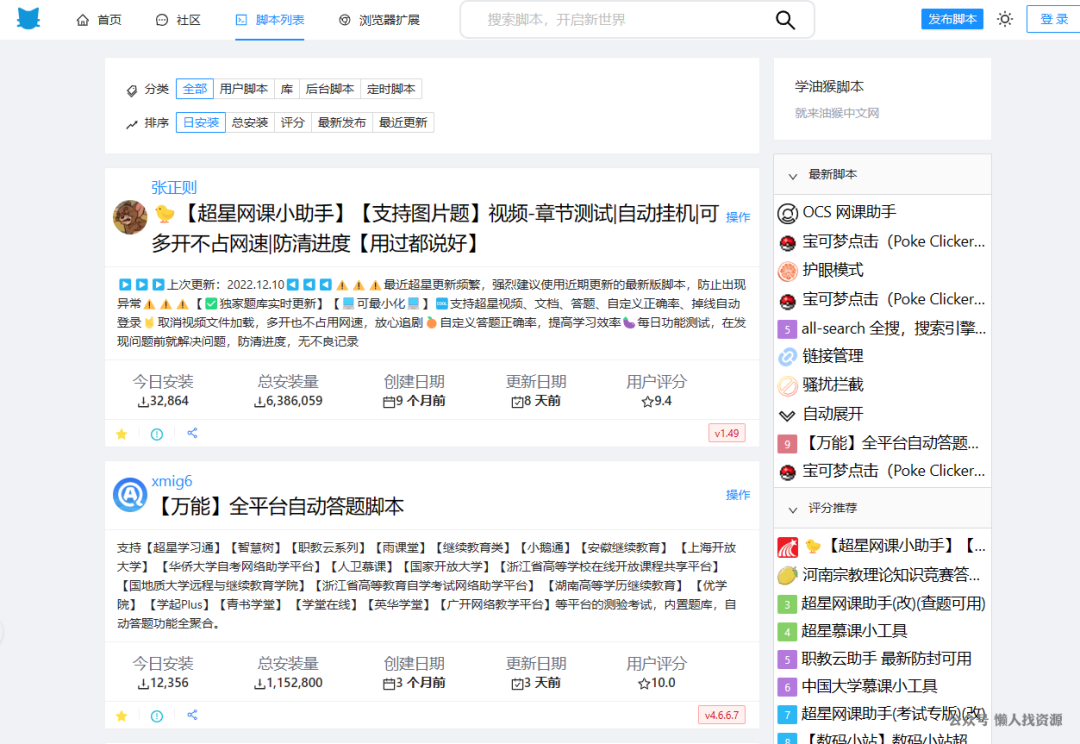The height and width of the screenshot is (744, 1080).
Task: Open 【万能】全平台自动答题脚本 title
Action: coord(278,506)
